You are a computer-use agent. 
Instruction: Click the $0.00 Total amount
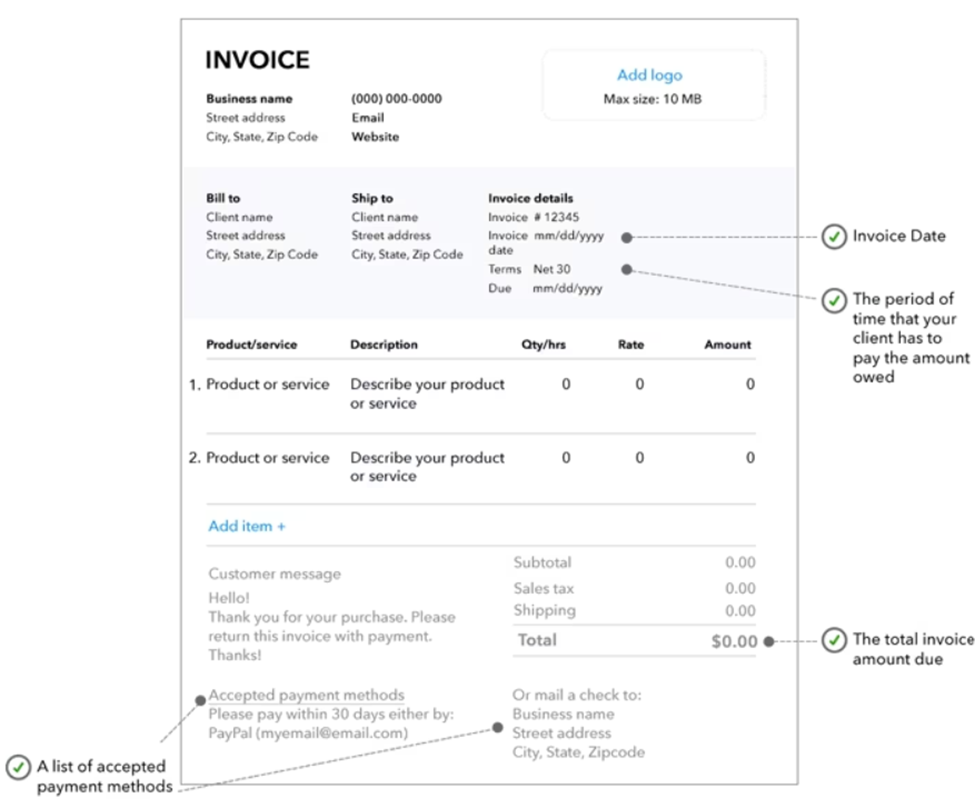(733, 641)
